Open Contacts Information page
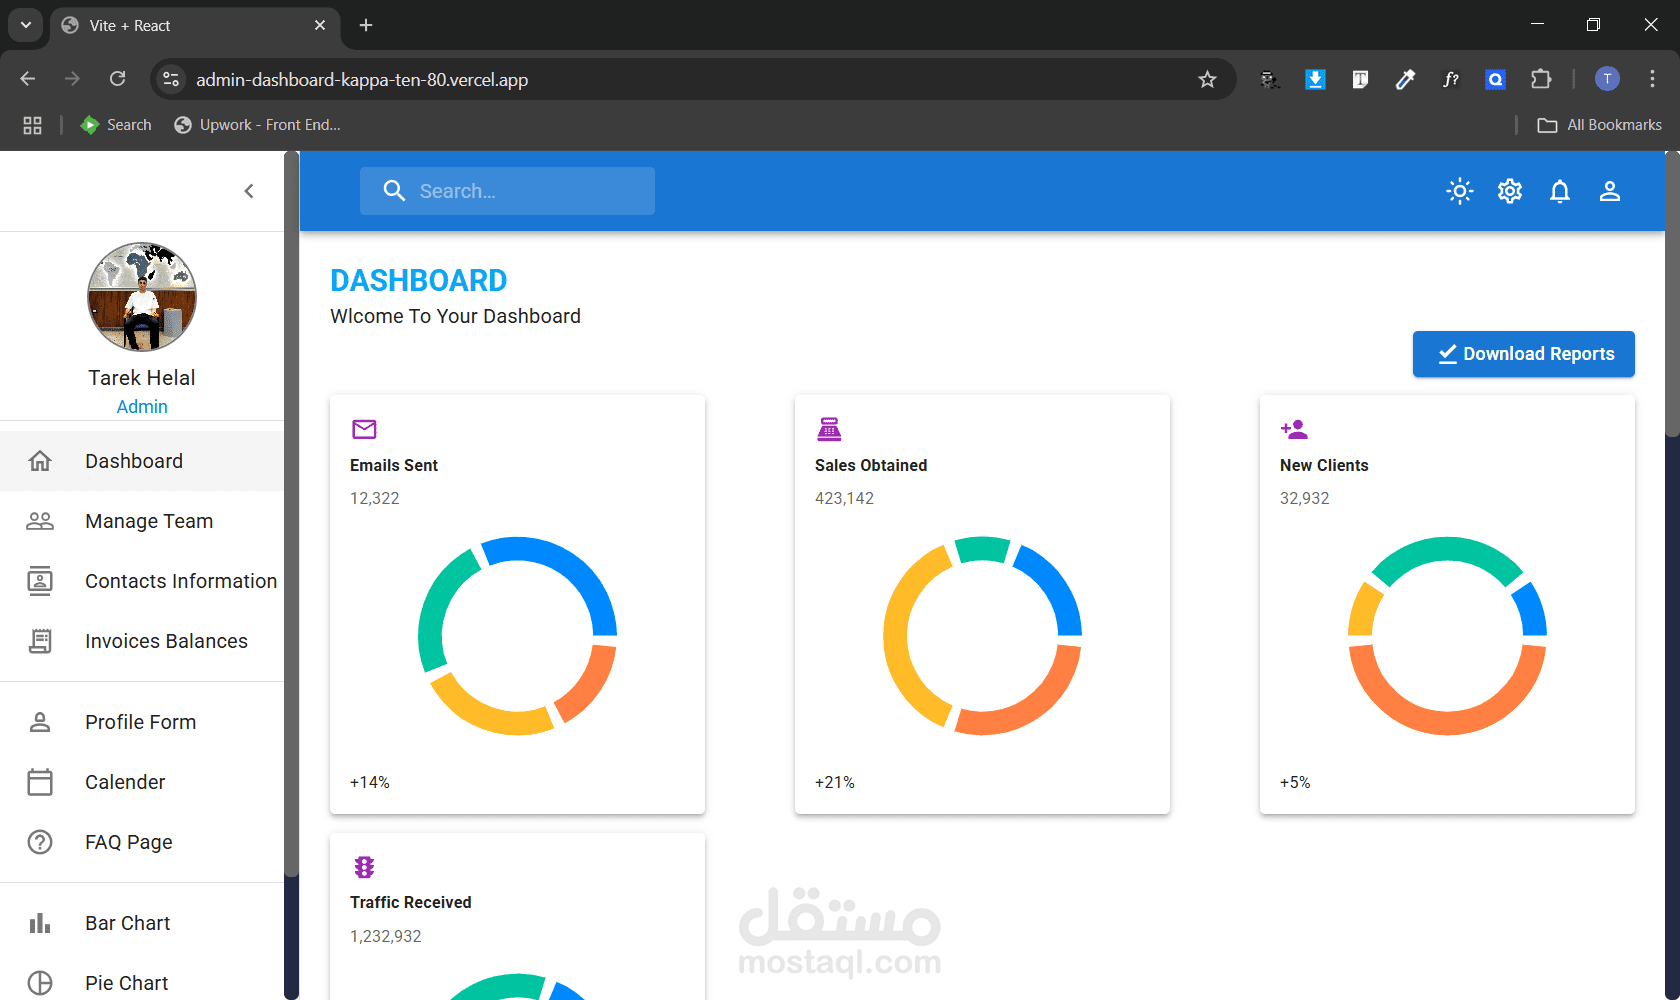This screenshot has width=1680, height=1000. coord(142,581)
